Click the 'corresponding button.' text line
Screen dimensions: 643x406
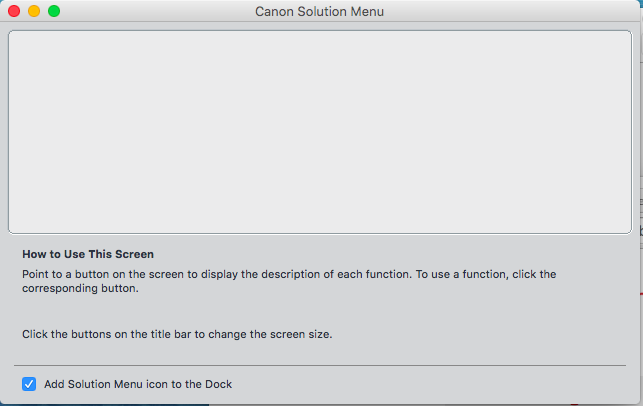point(80,289)
